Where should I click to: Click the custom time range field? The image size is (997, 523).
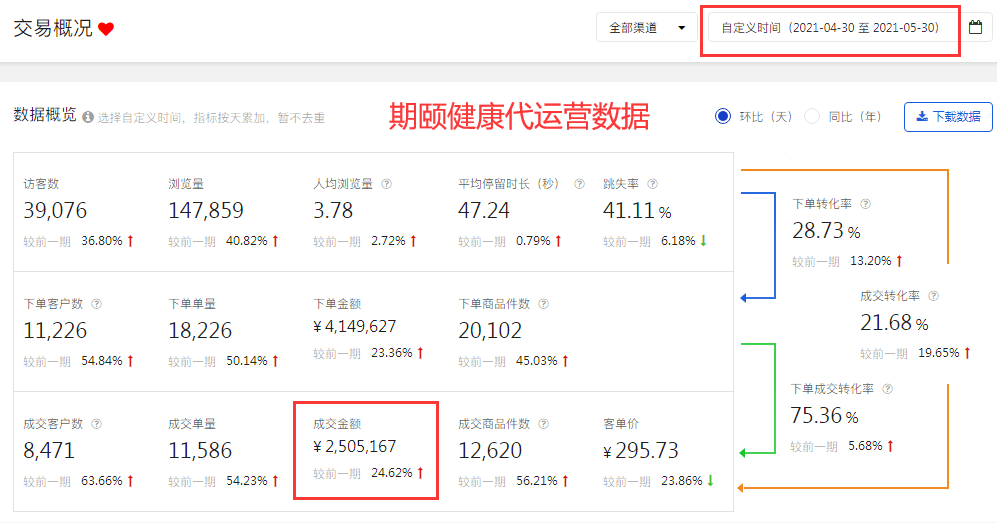(830, 28)
